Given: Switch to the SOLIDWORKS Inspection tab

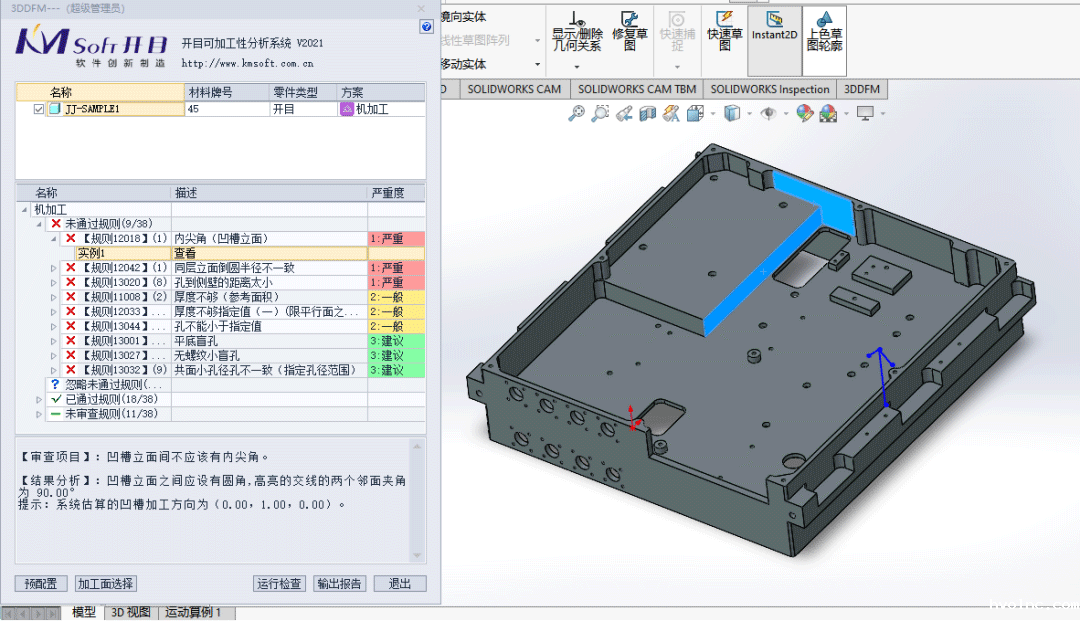Looking at the screenshot, I should [x=770, y=89].
